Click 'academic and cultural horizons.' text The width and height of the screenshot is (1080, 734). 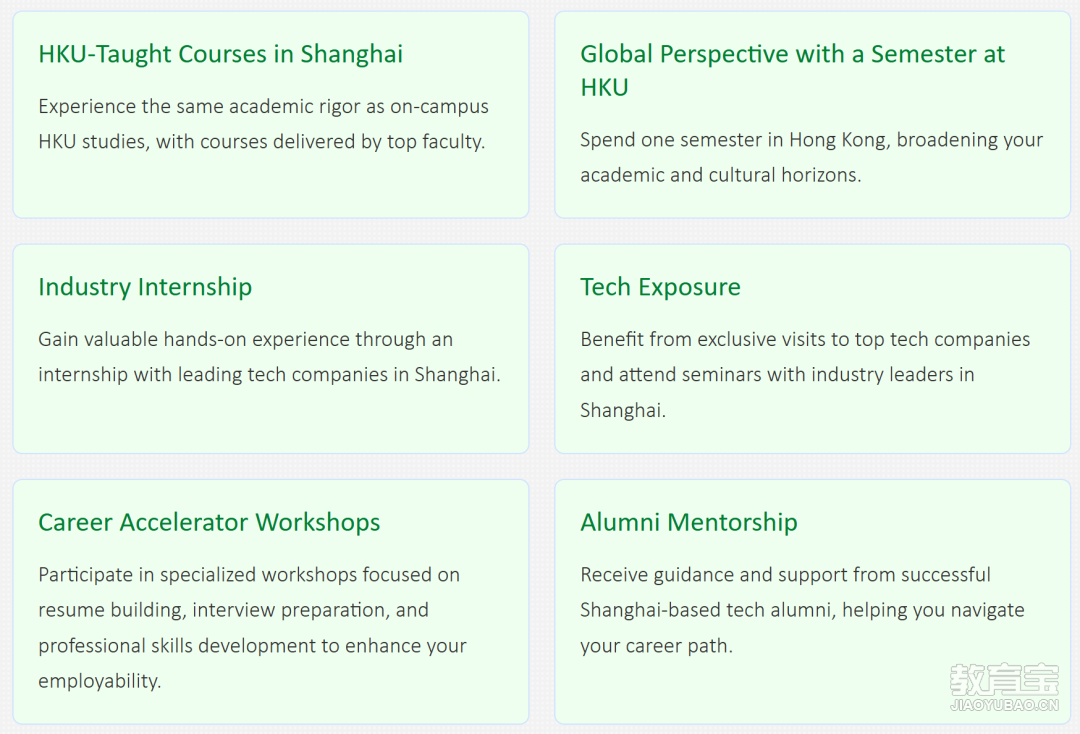click(x=720, y=175)
